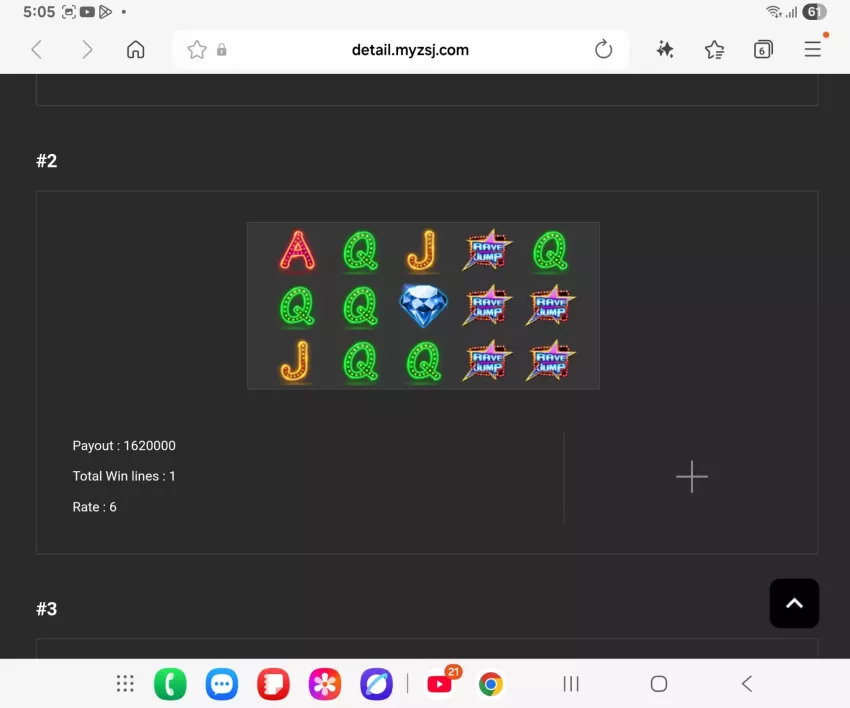Tap the YouTube notification icon in status bar
The height and width of the screenshot is (708, 850).
coord(87,11)
